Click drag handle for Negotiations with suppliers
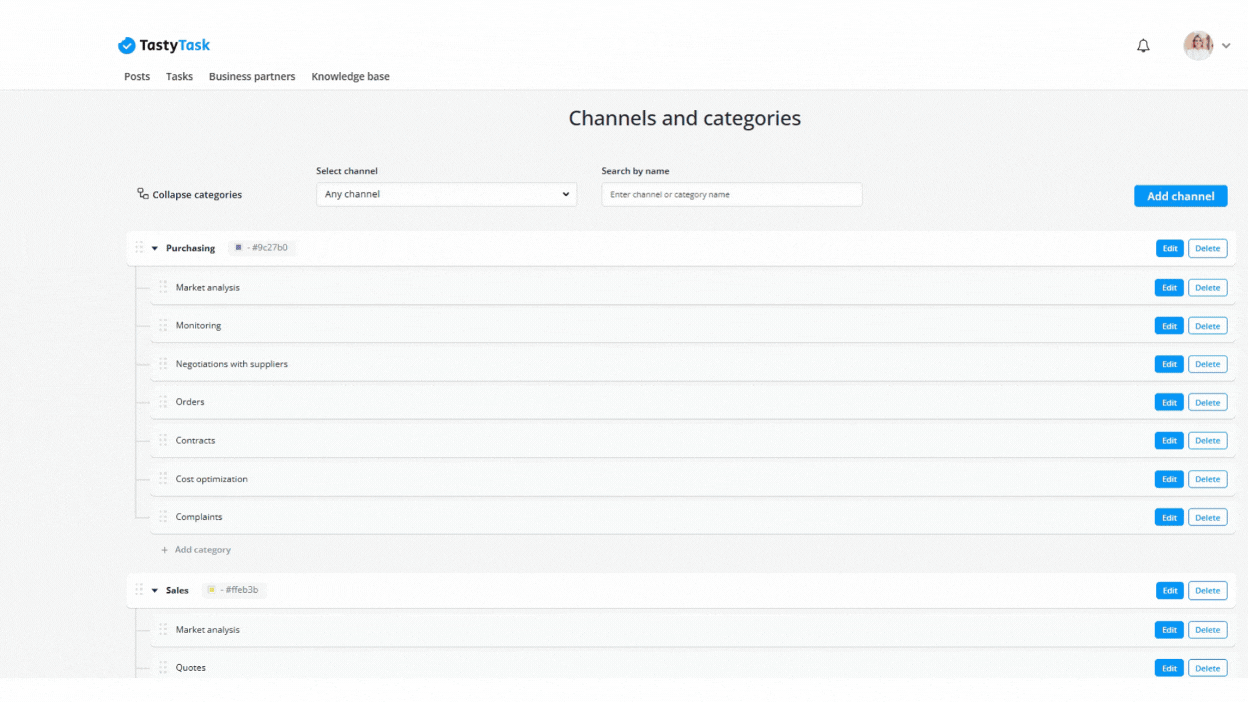 (x=163, y=364)
